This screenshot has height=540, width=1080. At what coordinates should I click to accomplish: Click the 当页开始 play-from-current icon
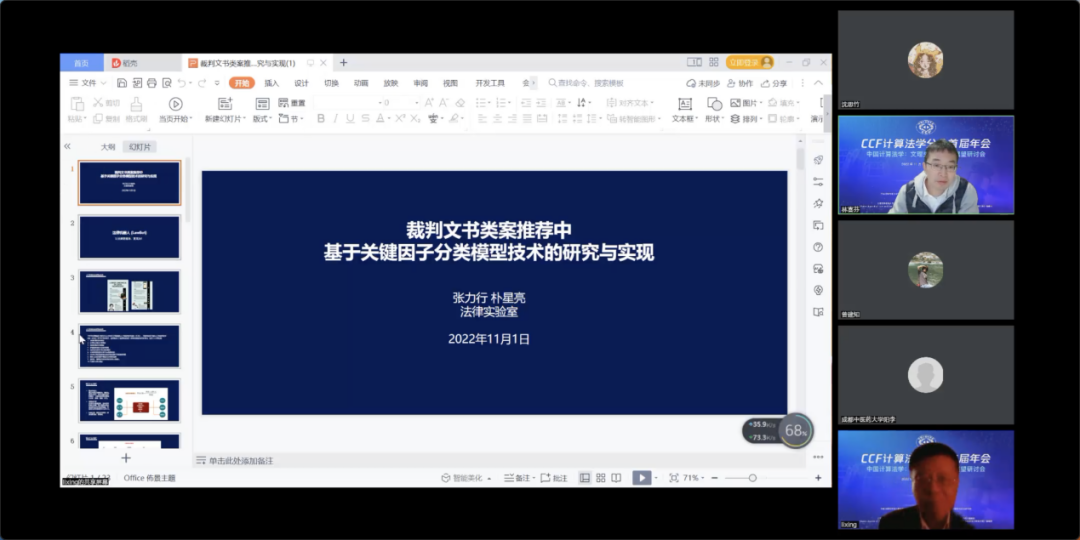pos(176,104)
